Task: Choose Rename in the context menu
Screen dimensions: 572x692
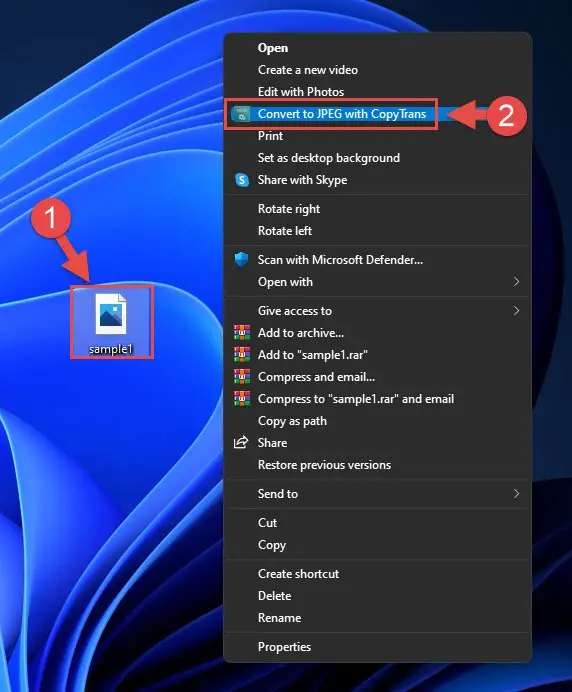Action: tap(377, 618)
